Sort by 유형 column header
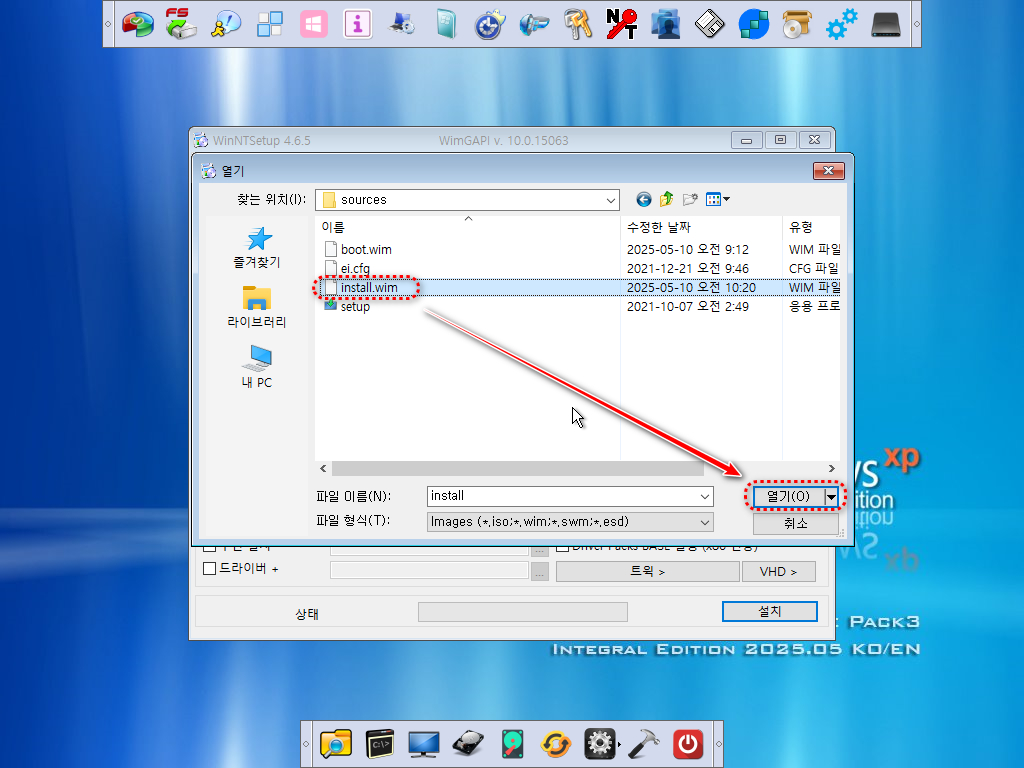Image resolution: width=1024 pixels, height=768 pixels. (x=811, y=227)
